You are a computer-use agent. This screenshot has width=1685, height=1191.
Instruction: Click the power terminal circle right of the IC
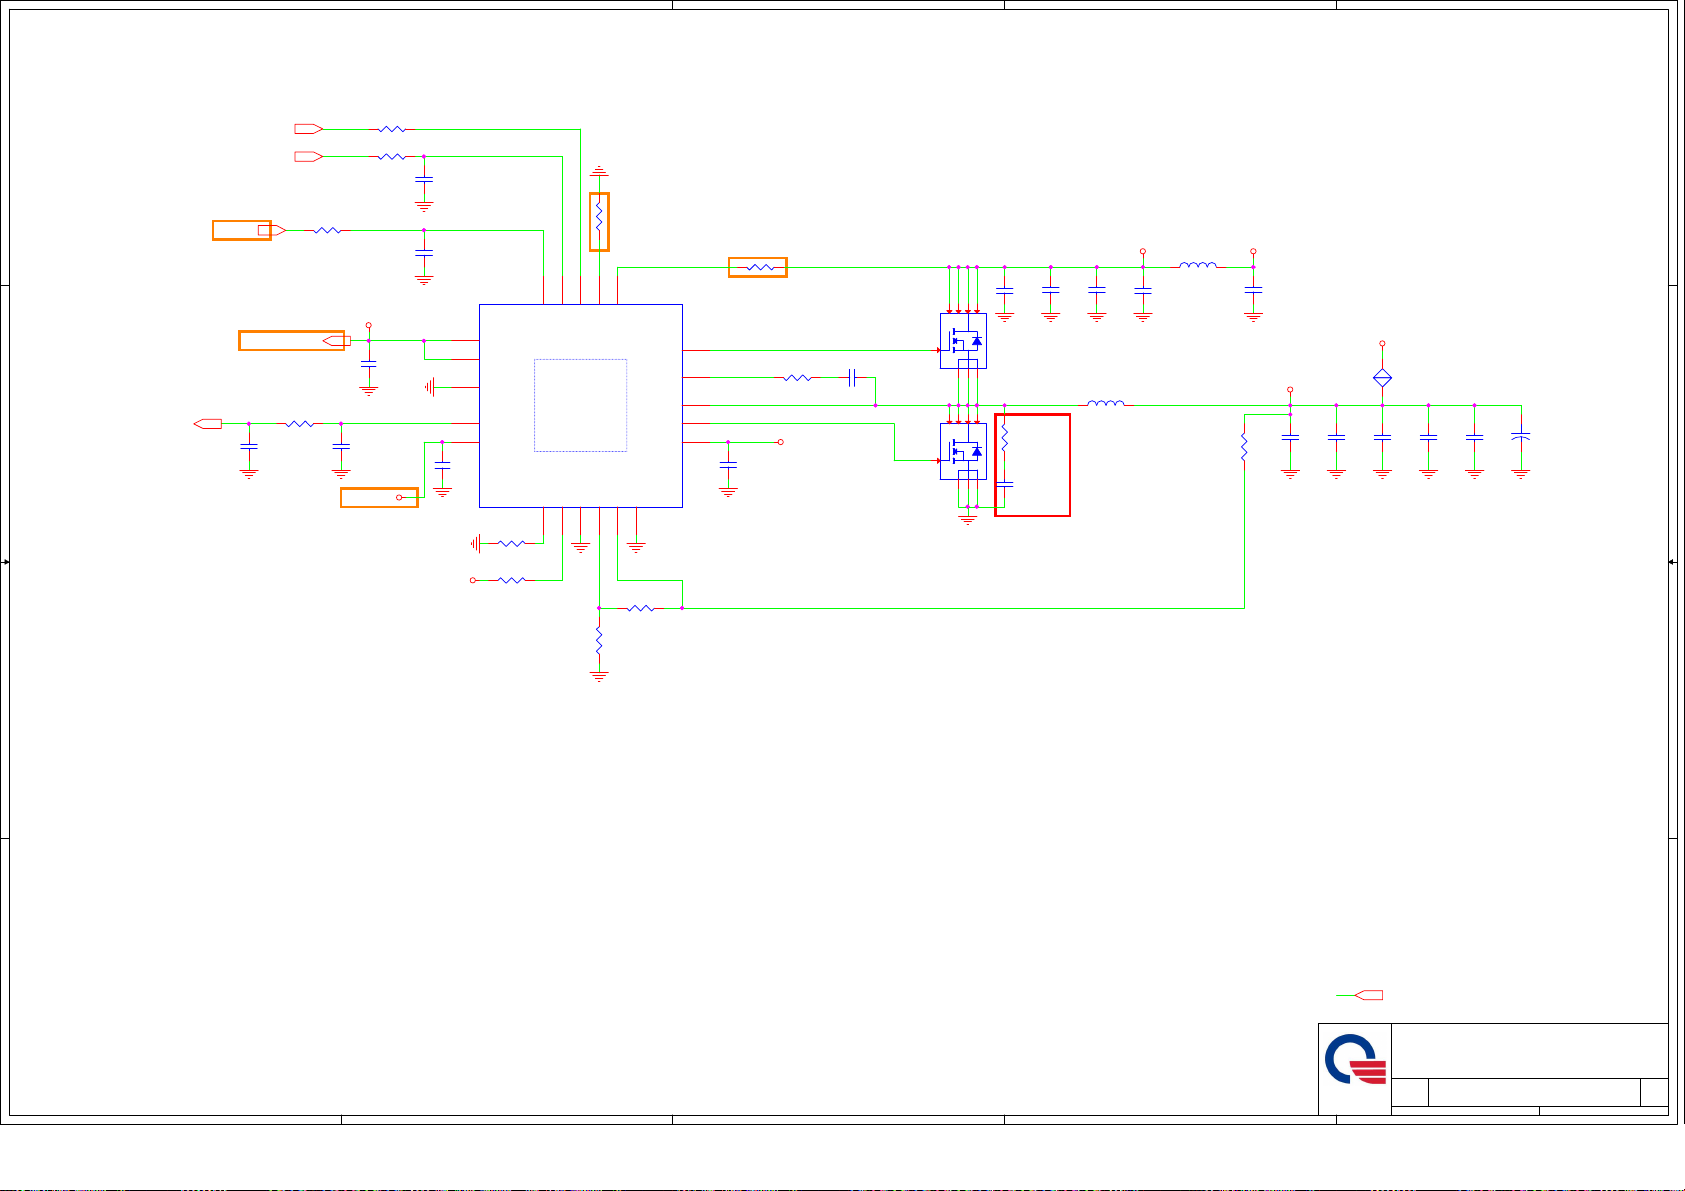tap(781, 442)
